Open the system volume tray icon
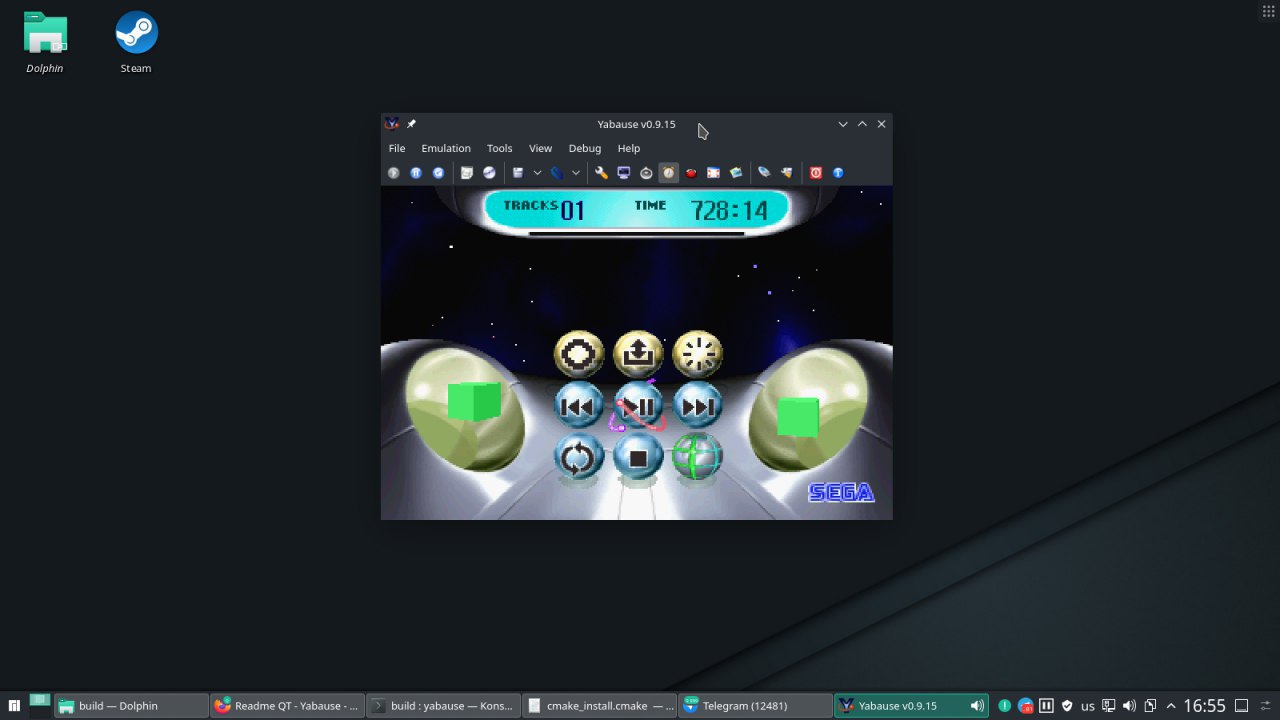 tap(1129, 706)
